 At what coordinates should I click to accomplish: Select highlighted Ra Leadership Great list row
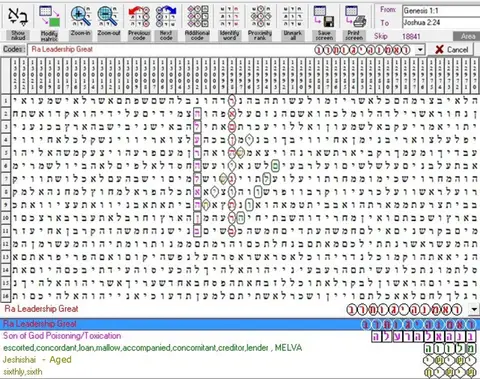240,324
